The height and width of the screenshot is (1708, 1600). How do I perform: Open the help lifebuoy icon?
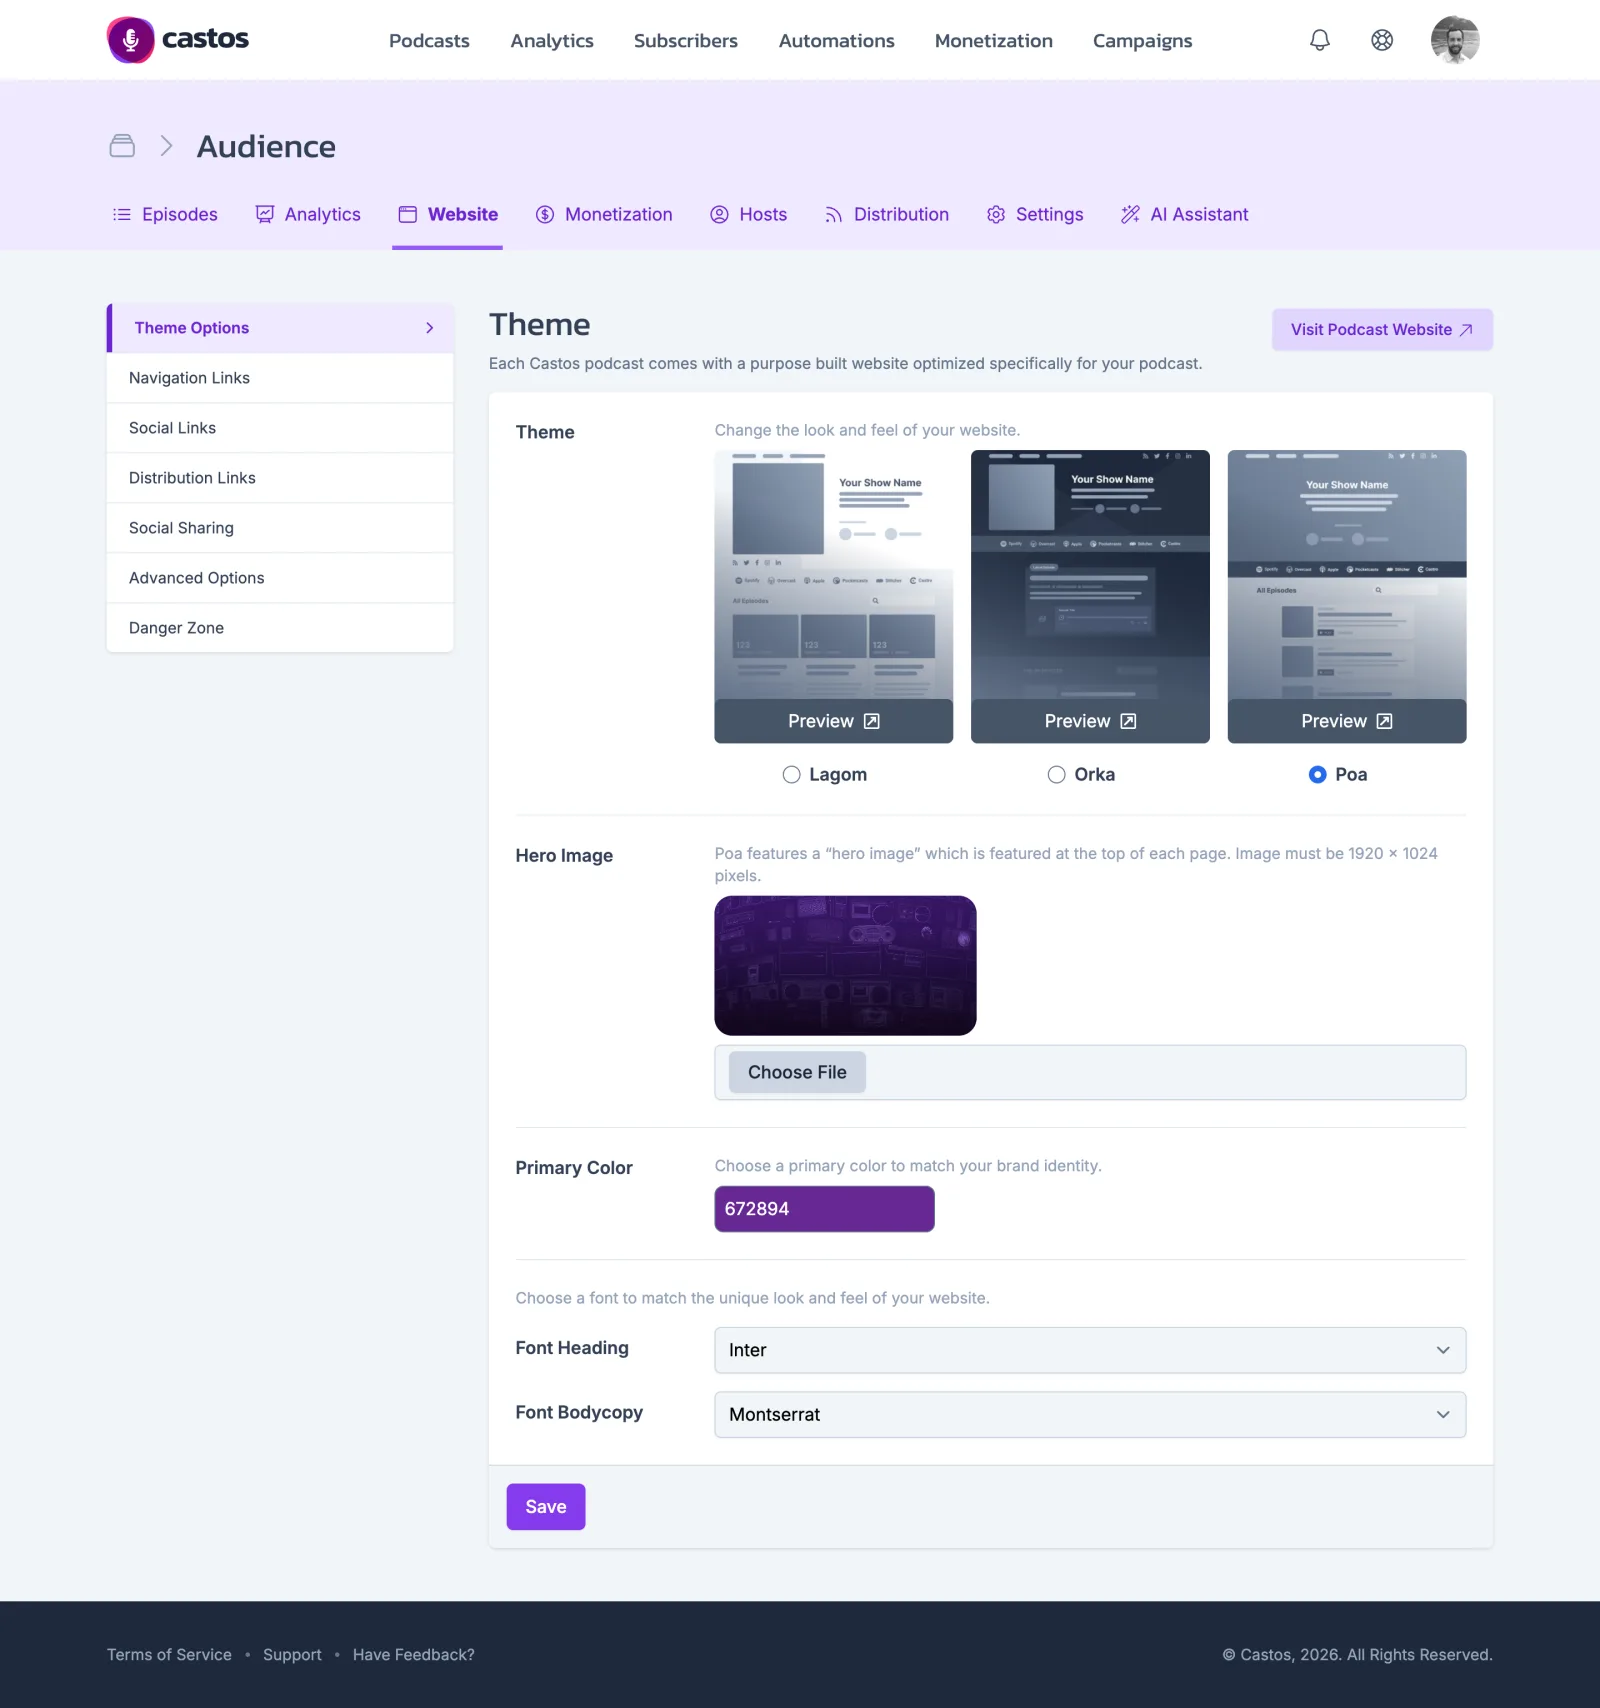pyautogui.click(x=1382, y=40)
